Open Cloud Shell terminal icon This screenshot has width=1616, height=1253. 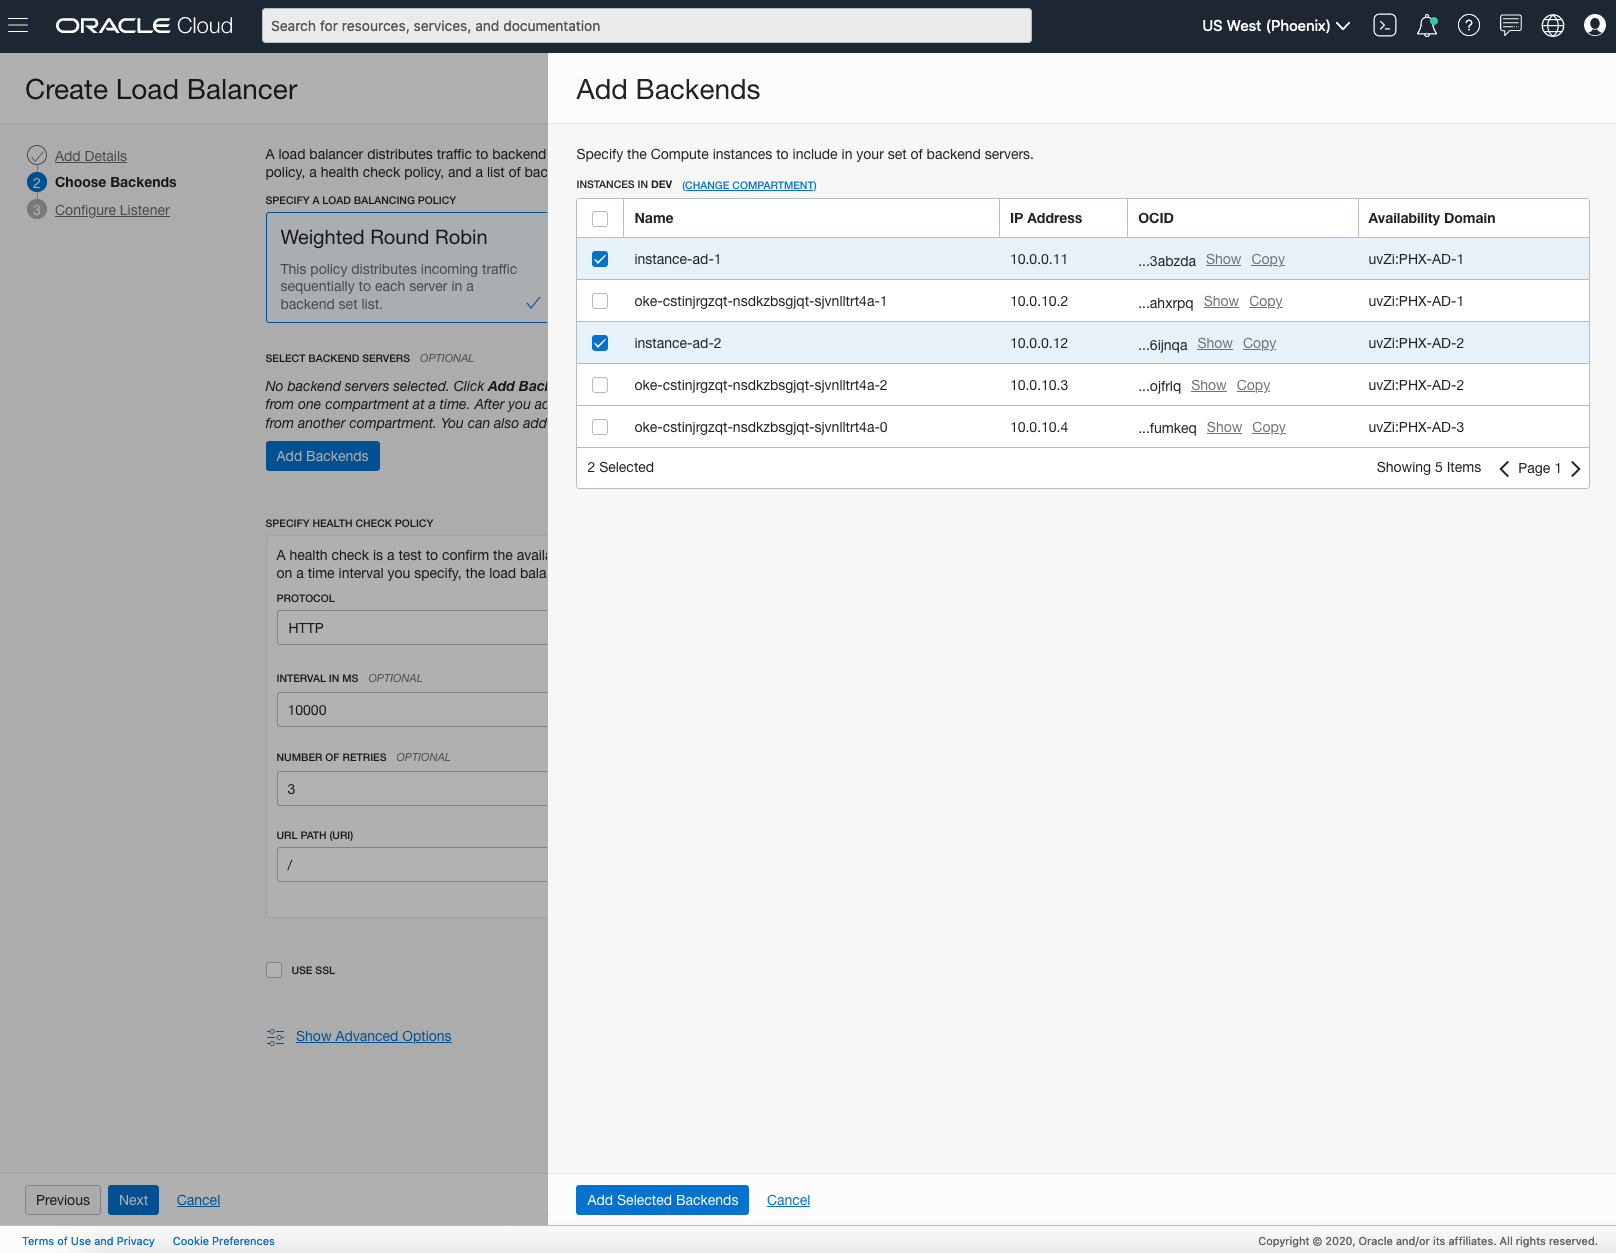[x=1385, y=26]
